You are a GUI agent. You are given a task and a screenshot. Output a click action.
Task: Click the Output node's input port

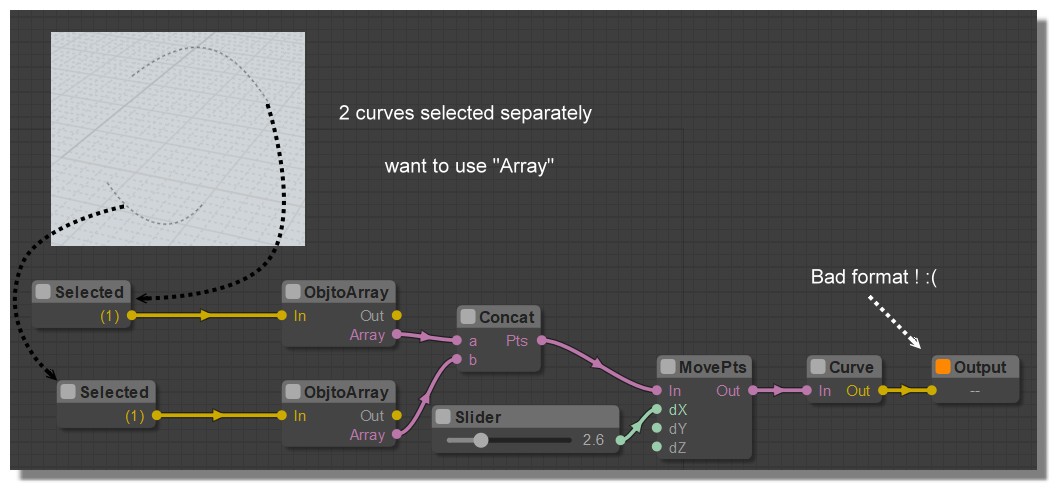tap(932, 391)
